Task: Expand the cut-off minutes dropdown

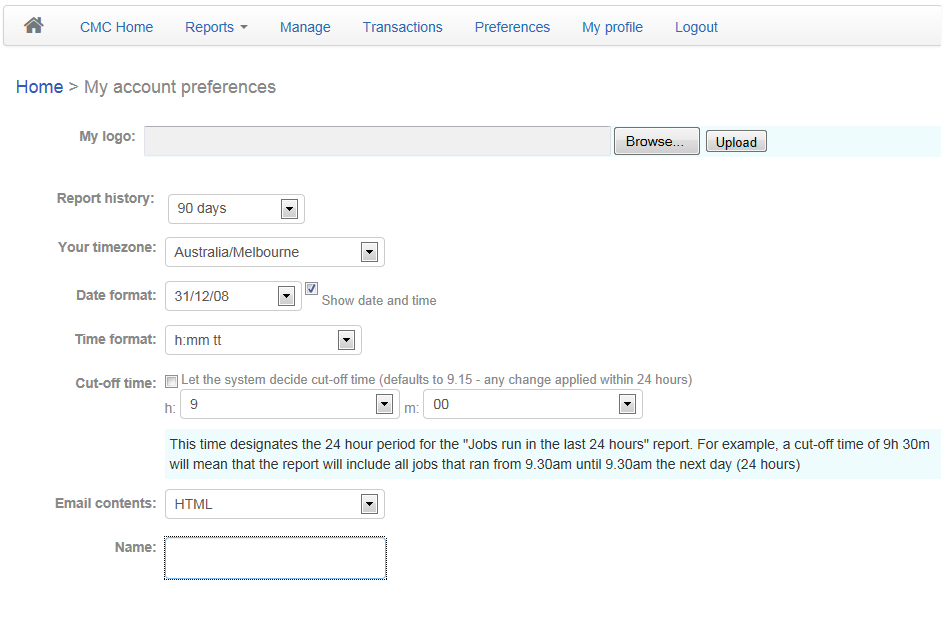Action: (533, 404)
